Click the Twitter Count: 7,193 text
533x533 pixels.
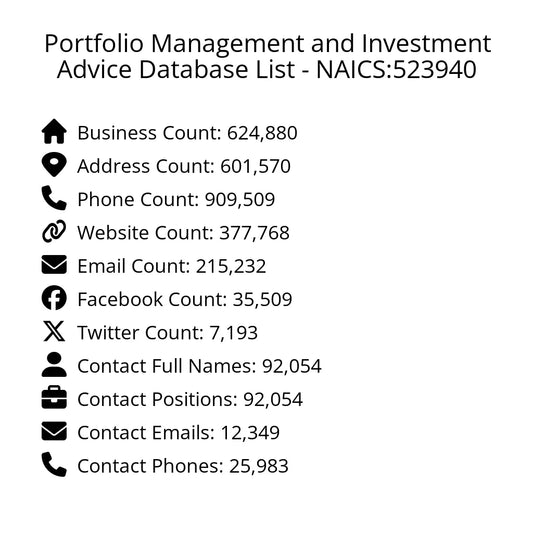168,332
